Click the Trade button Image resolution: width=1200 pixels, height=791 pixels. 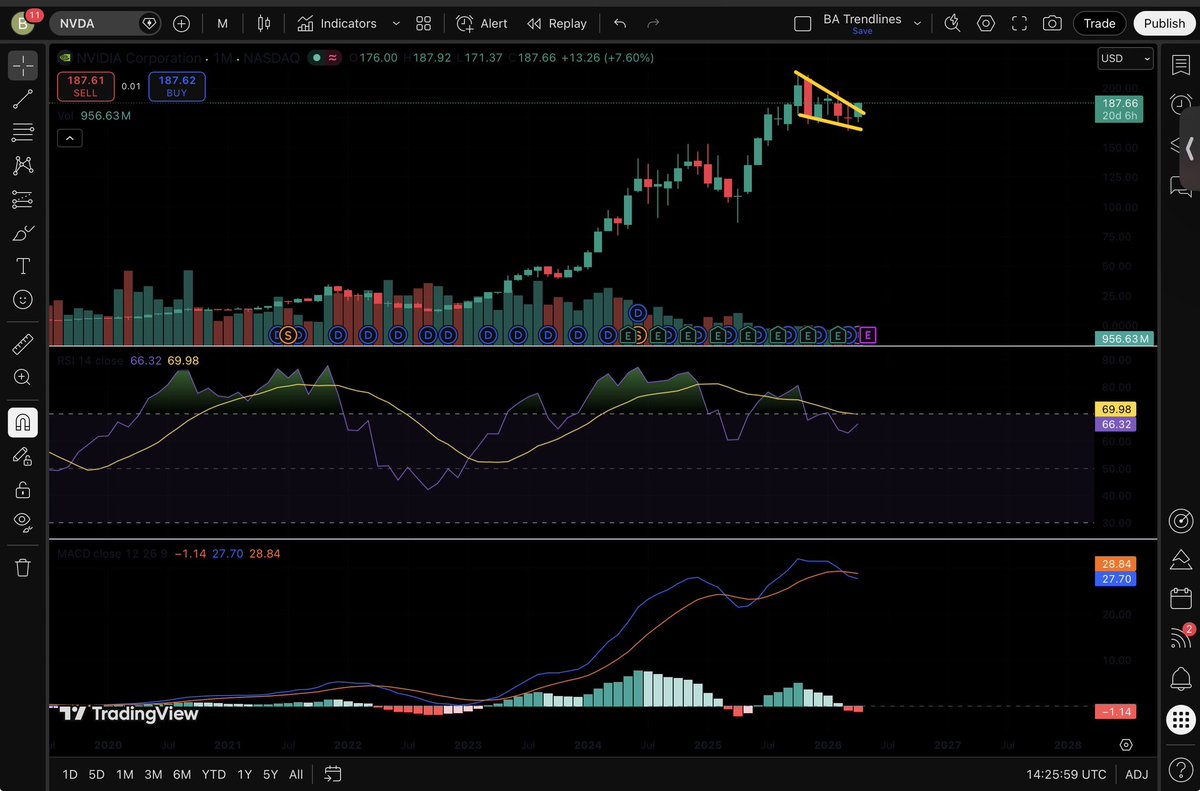coord(1099,23)
